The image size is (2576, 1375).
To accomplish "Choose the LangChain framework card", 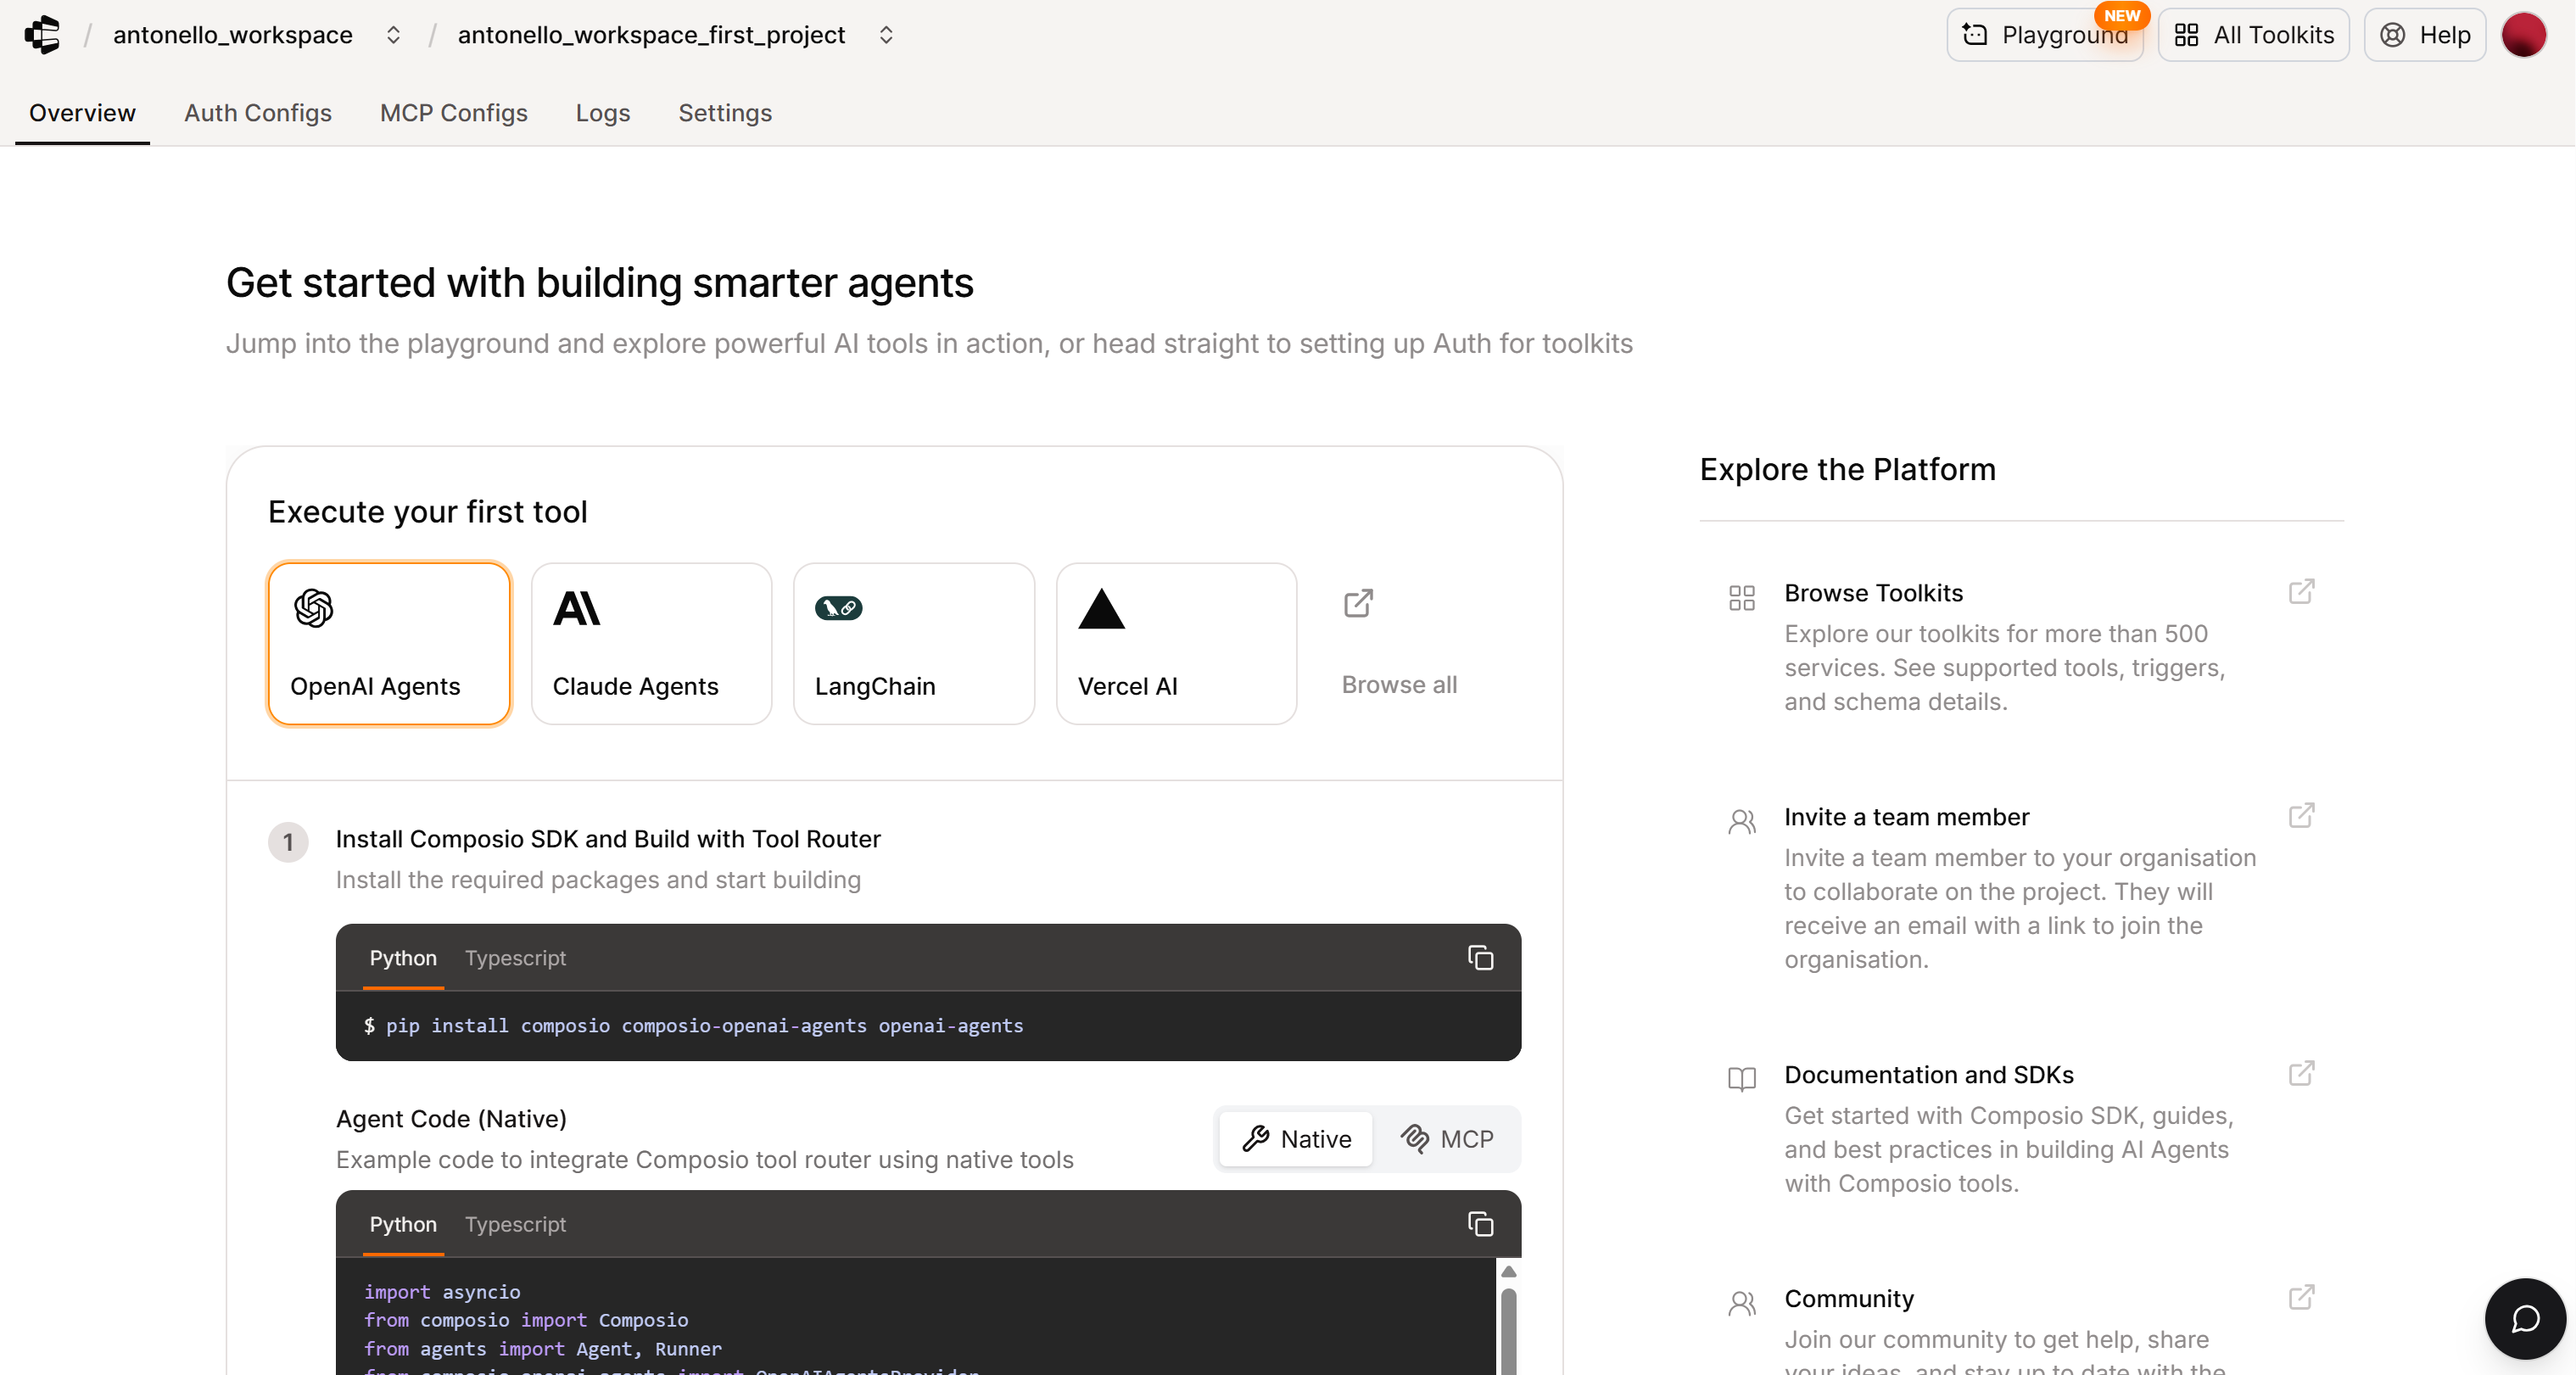I will click(913, 643).
